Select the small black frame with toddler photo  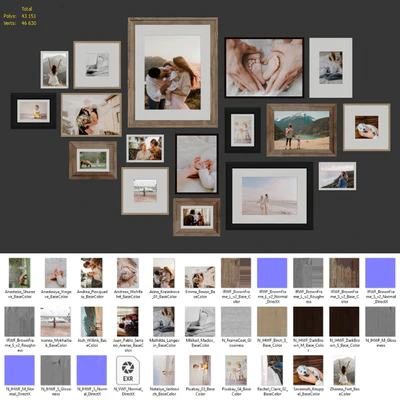243,130
